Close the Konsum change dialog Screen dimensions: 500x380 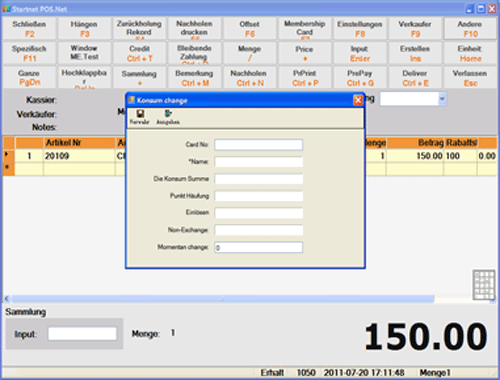pos(358,100)
